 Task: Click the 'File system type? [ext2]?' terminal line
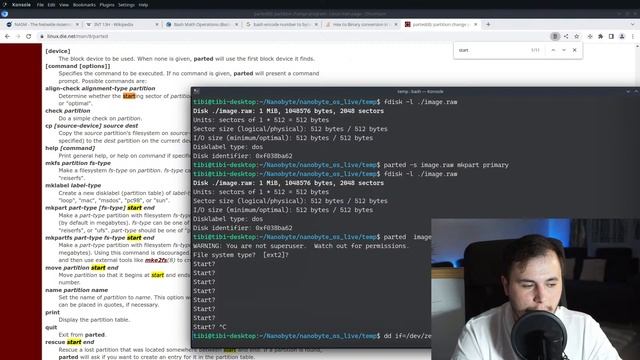coord(241,255)
